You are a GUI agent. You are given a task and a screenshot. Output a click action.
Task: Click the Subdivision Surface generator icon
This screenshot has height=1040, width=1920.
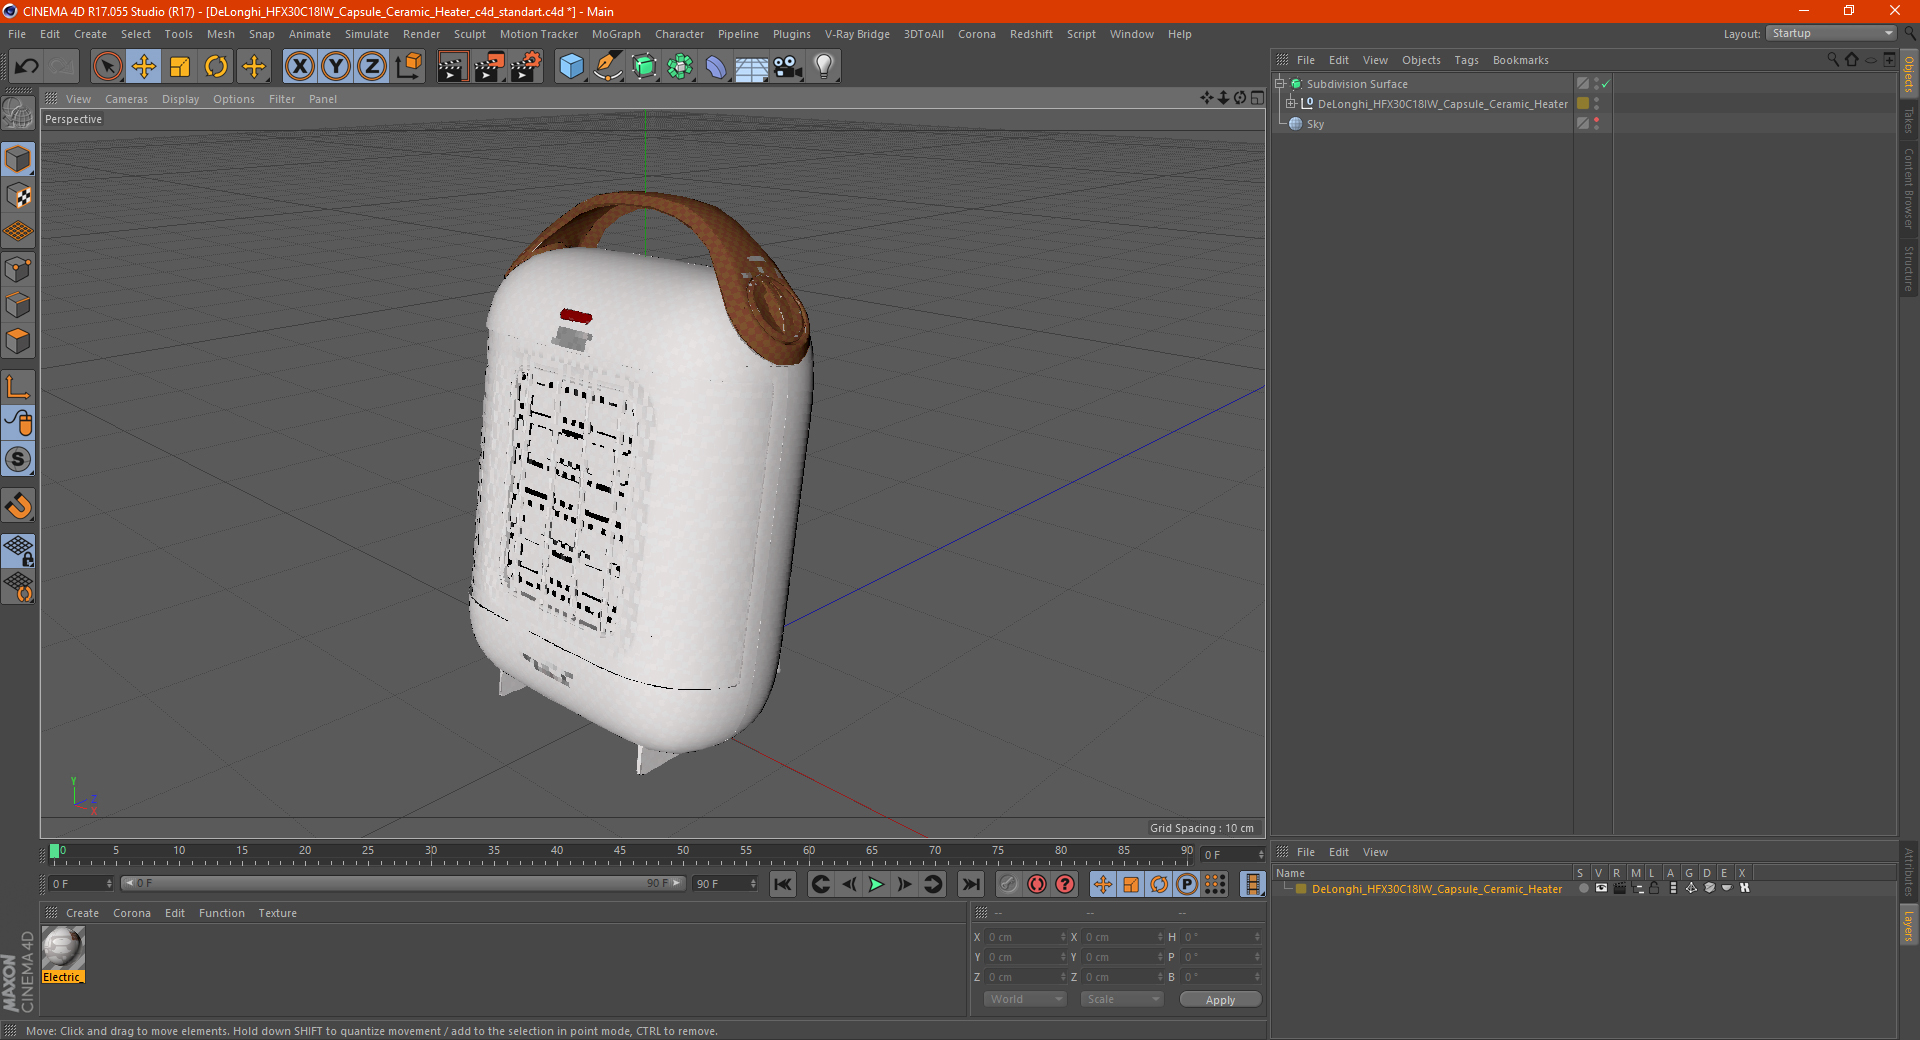click(x=644, y=67)
